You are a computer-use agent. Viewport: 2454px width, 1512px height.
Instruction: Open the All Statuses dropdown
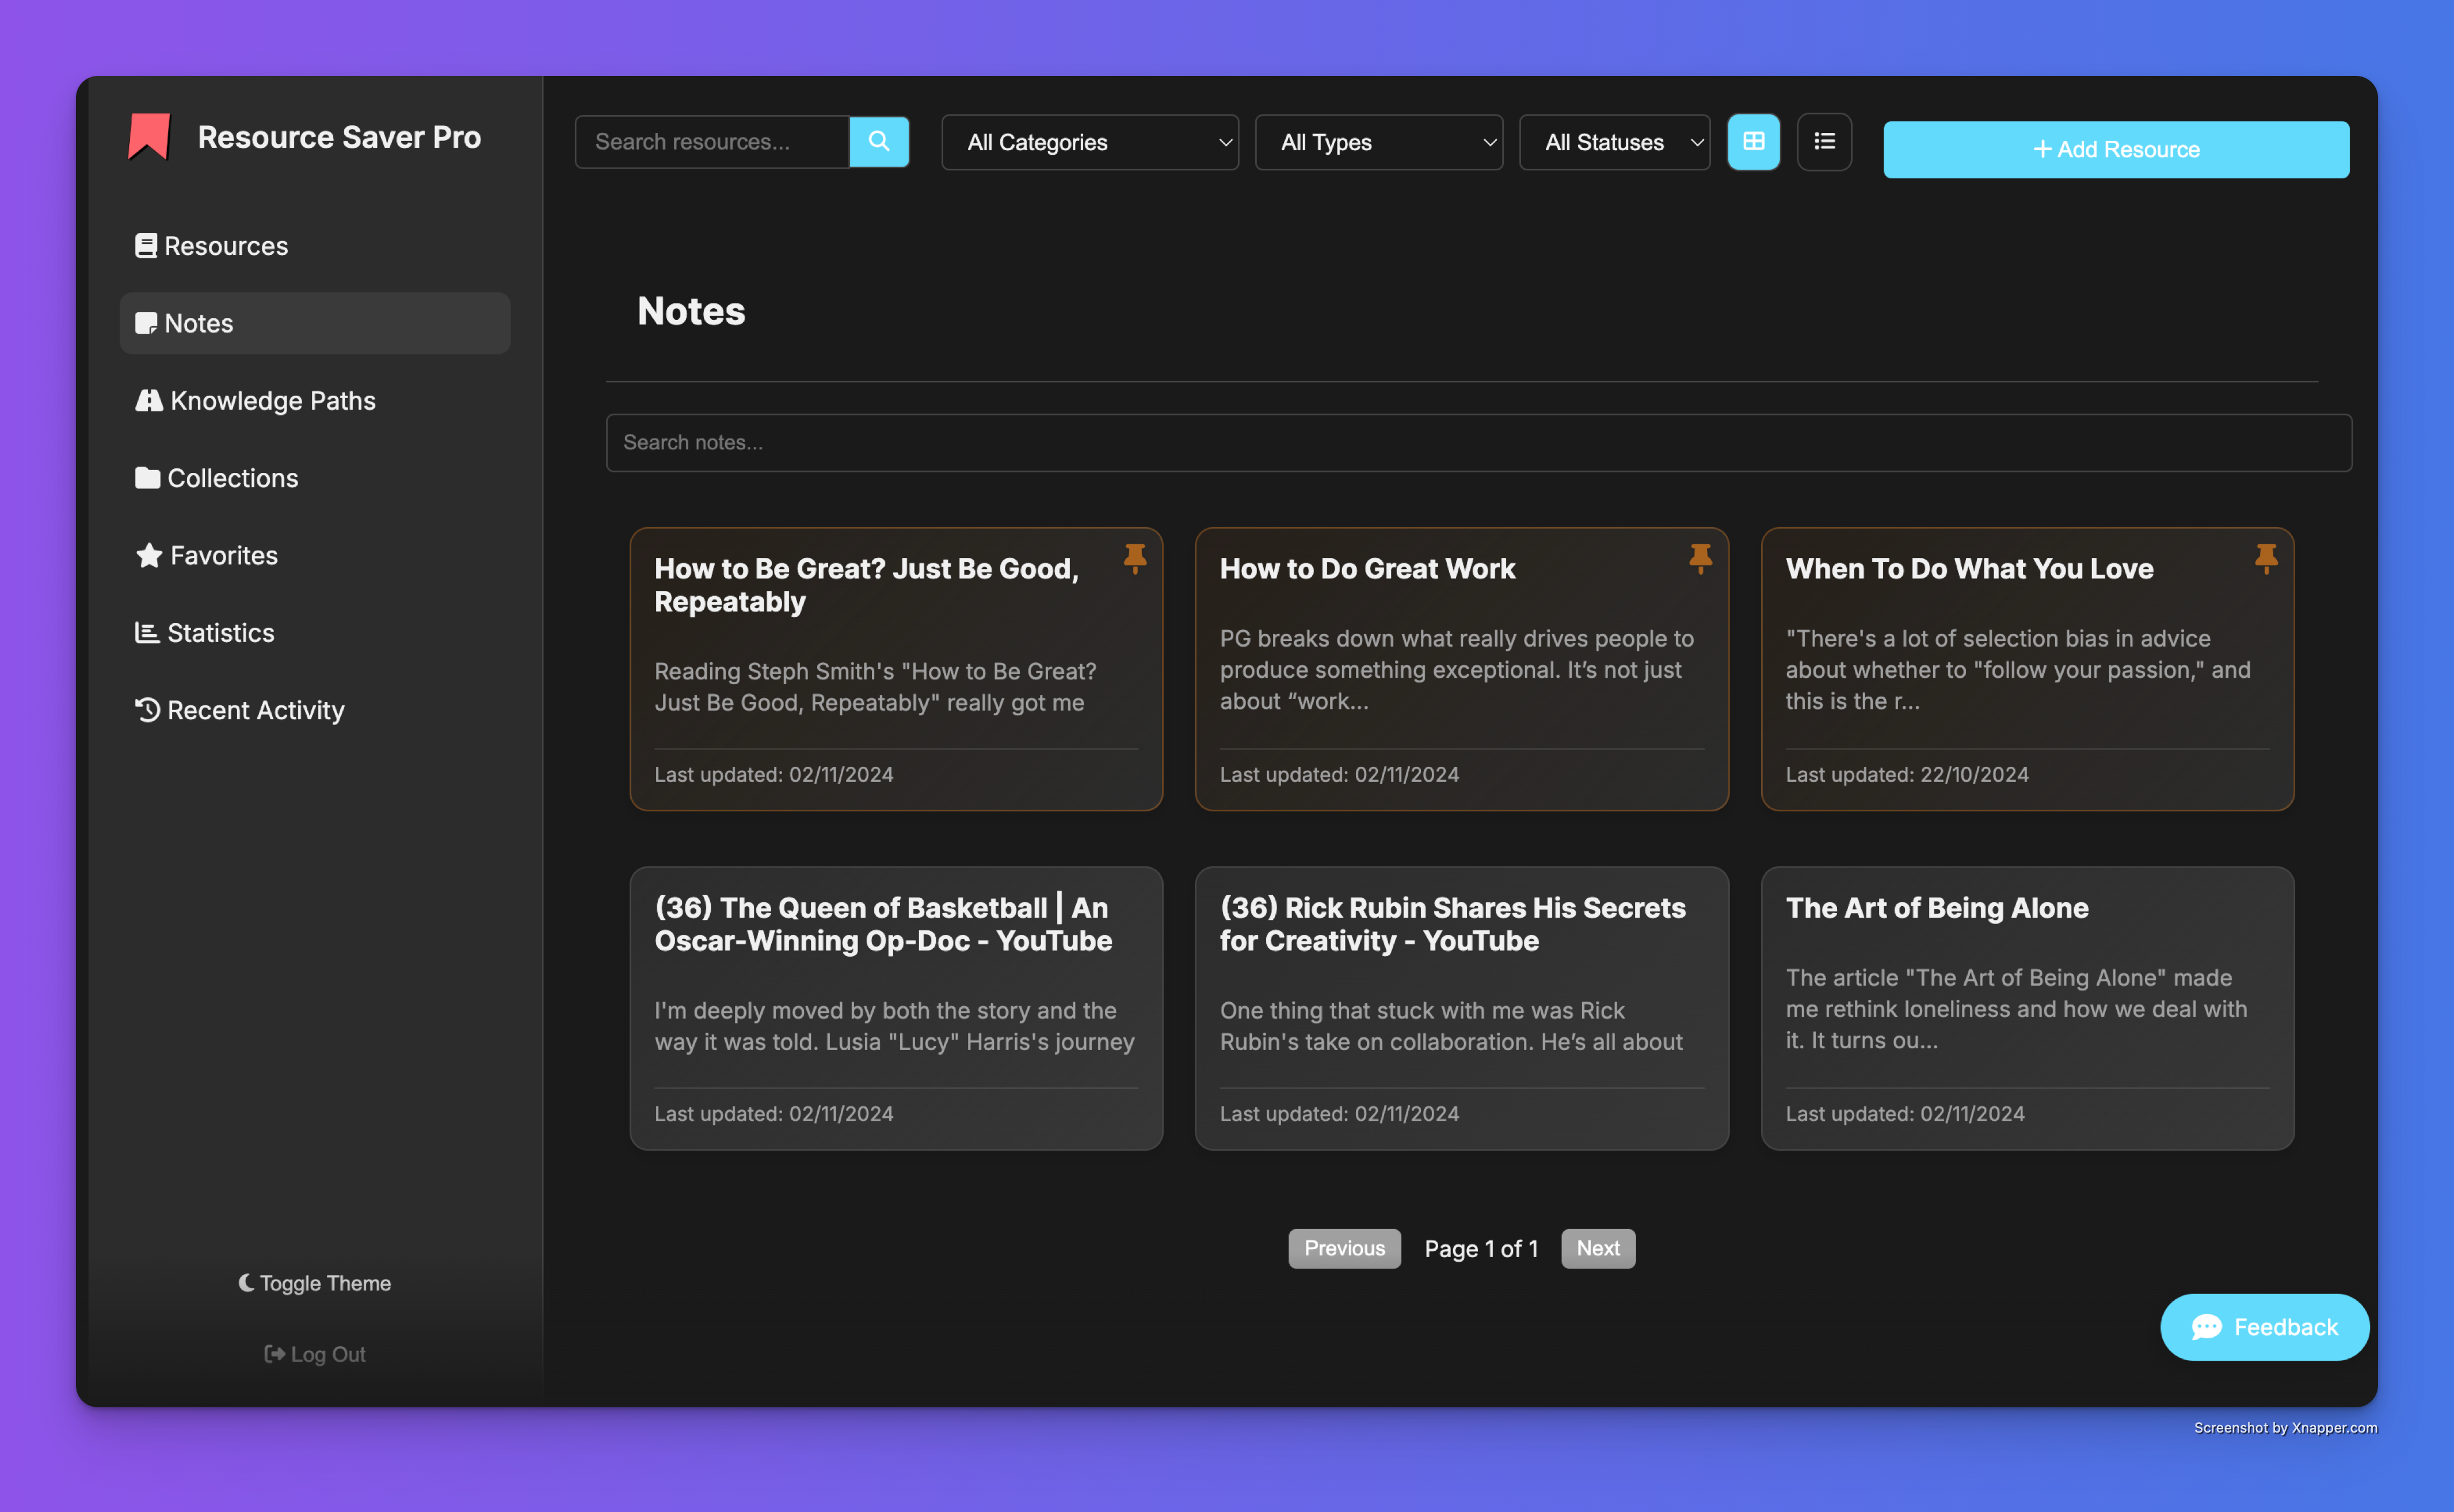(1614, 142)
